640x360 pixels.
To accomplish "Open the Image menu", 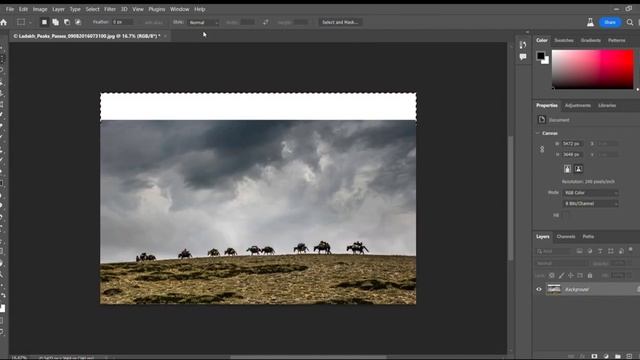I will click(x=40, y=9).
